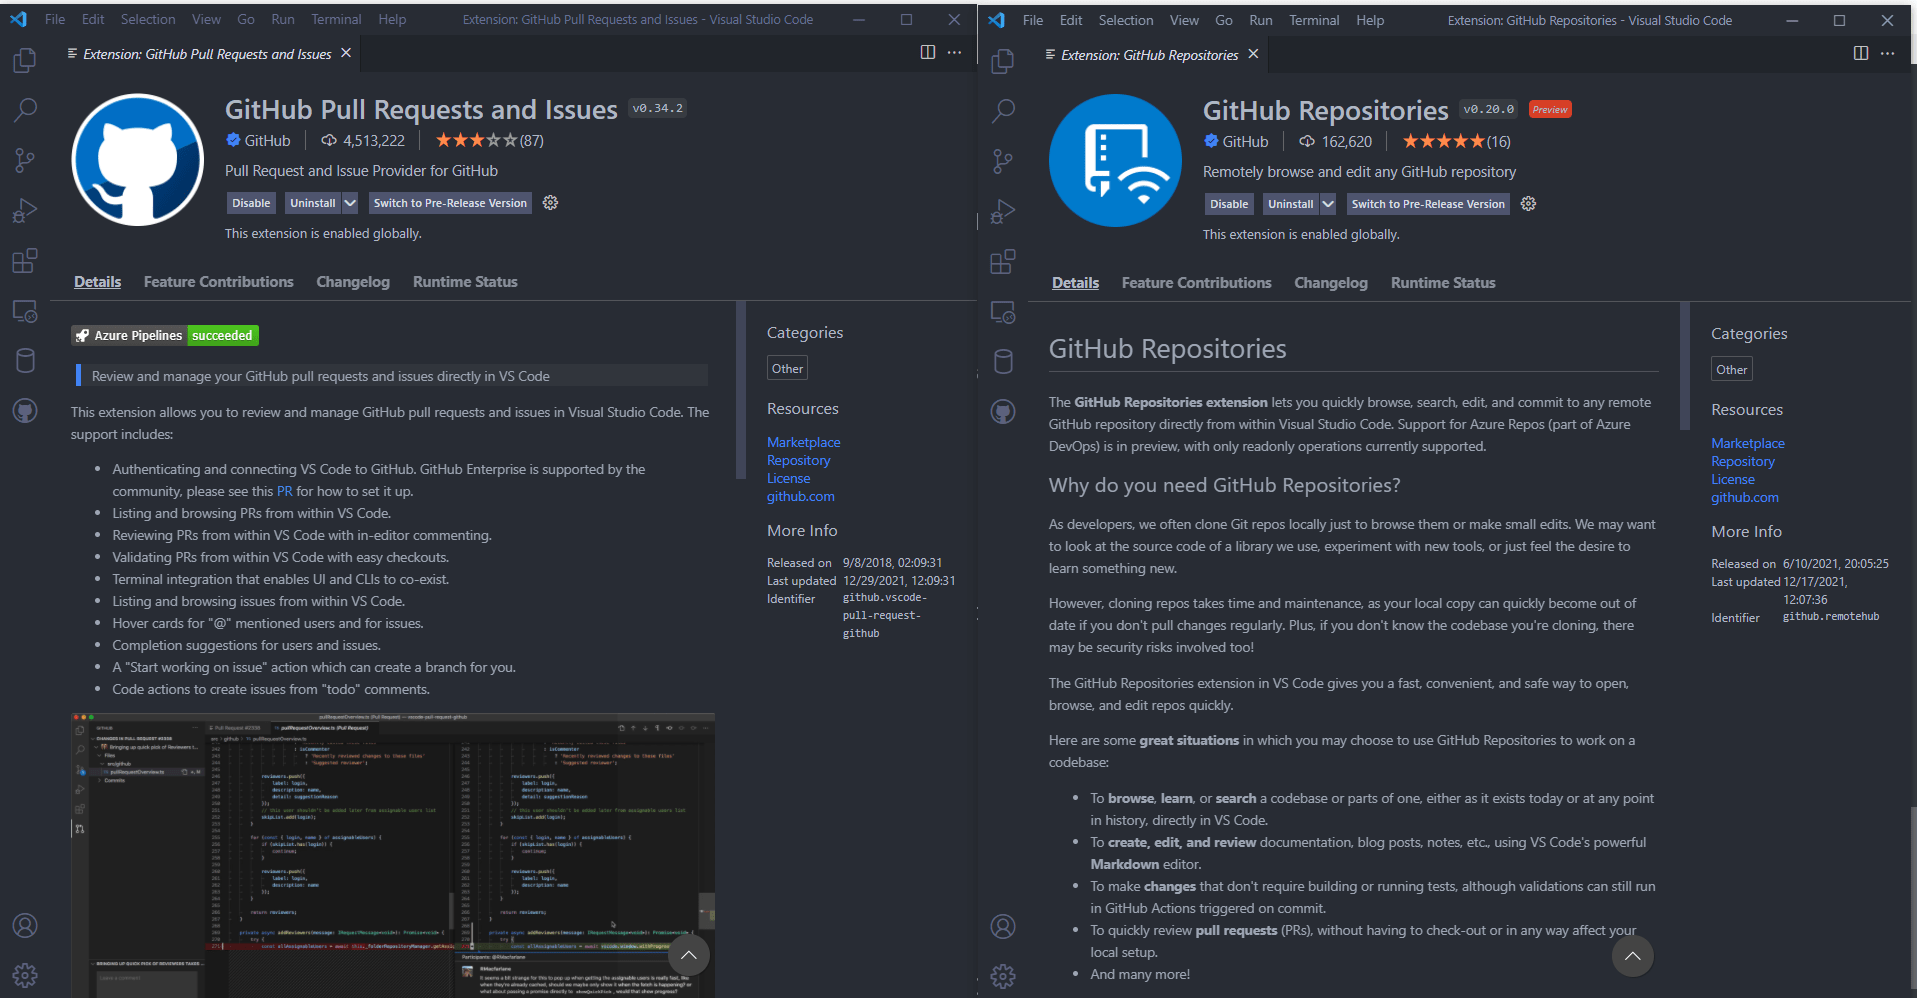Open Explorer in the Pull Requests window
This screenshot has height=998, width=1917.
click(x=25, y=60)
